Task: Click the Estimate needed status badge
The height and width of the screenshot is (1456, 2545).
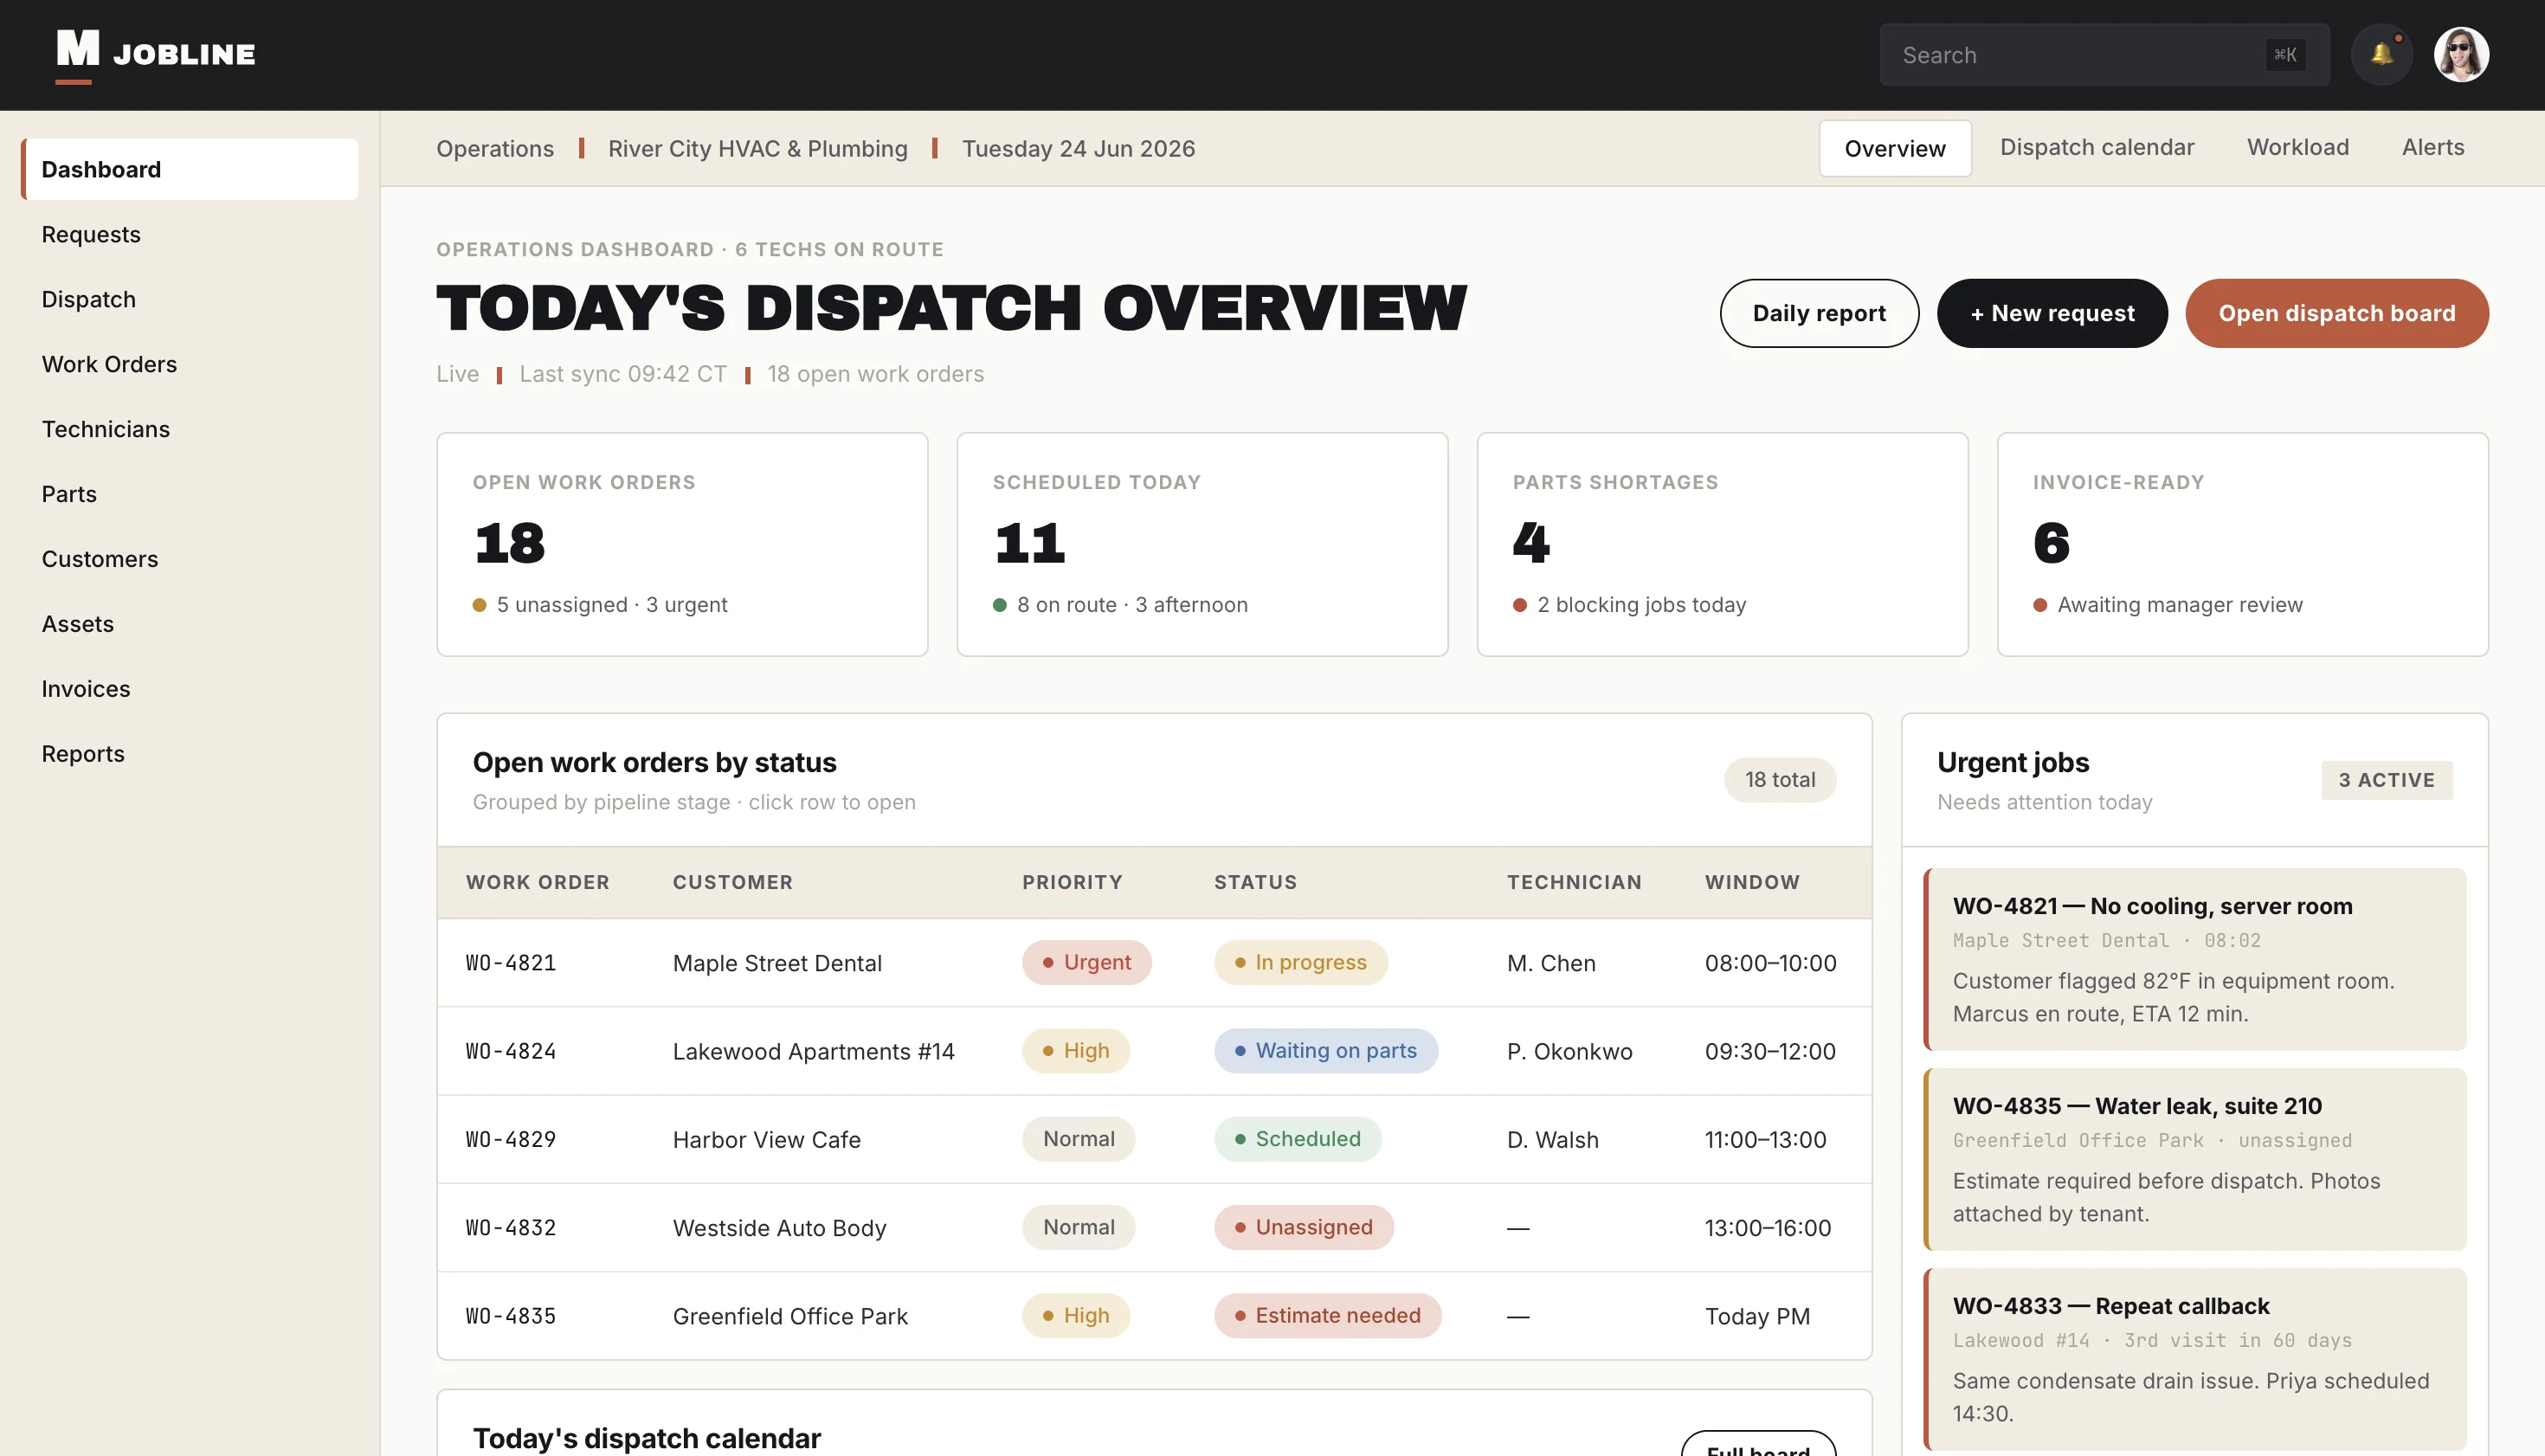Action: [x=1327, y=1316]
